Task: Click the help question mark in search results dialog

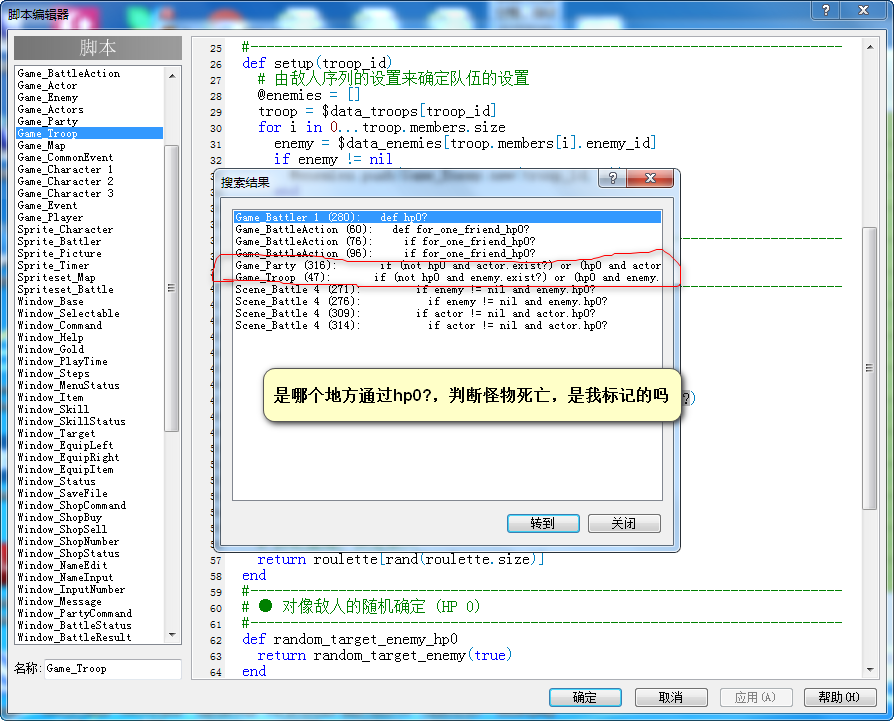Action: point(612,178)
